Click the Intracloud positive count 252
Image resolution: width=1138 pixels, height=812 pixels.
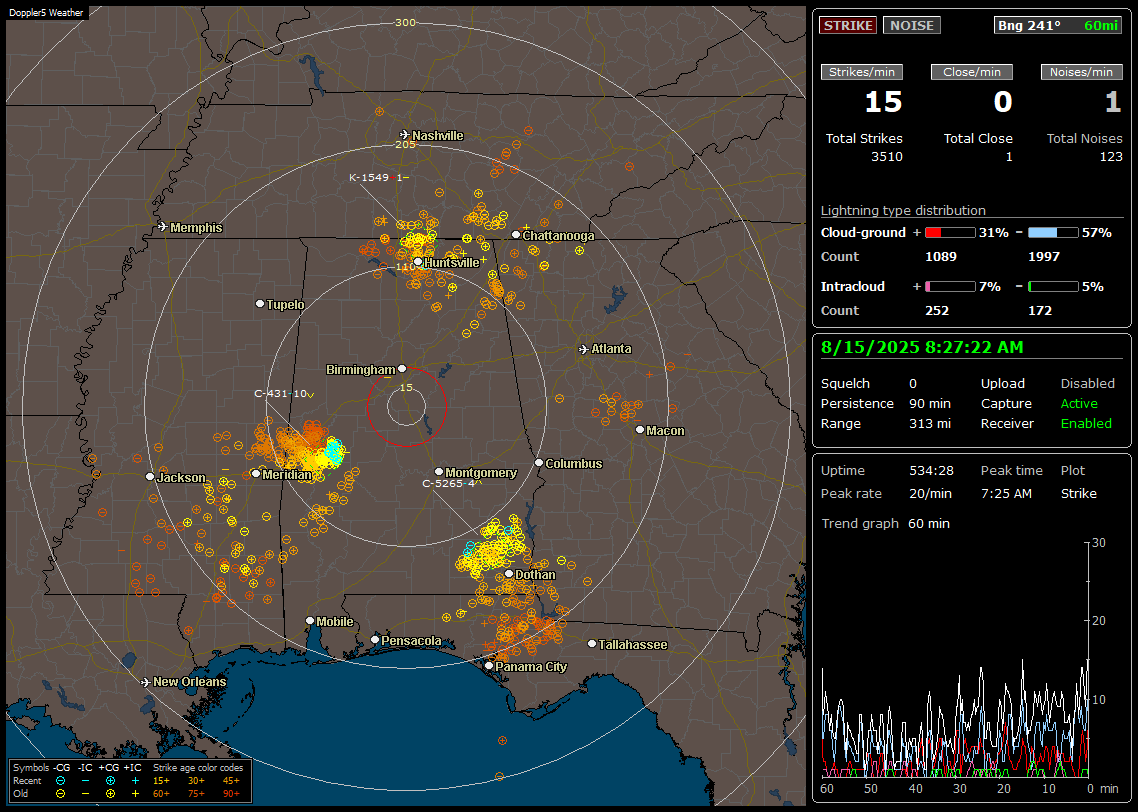pos(937,310)
